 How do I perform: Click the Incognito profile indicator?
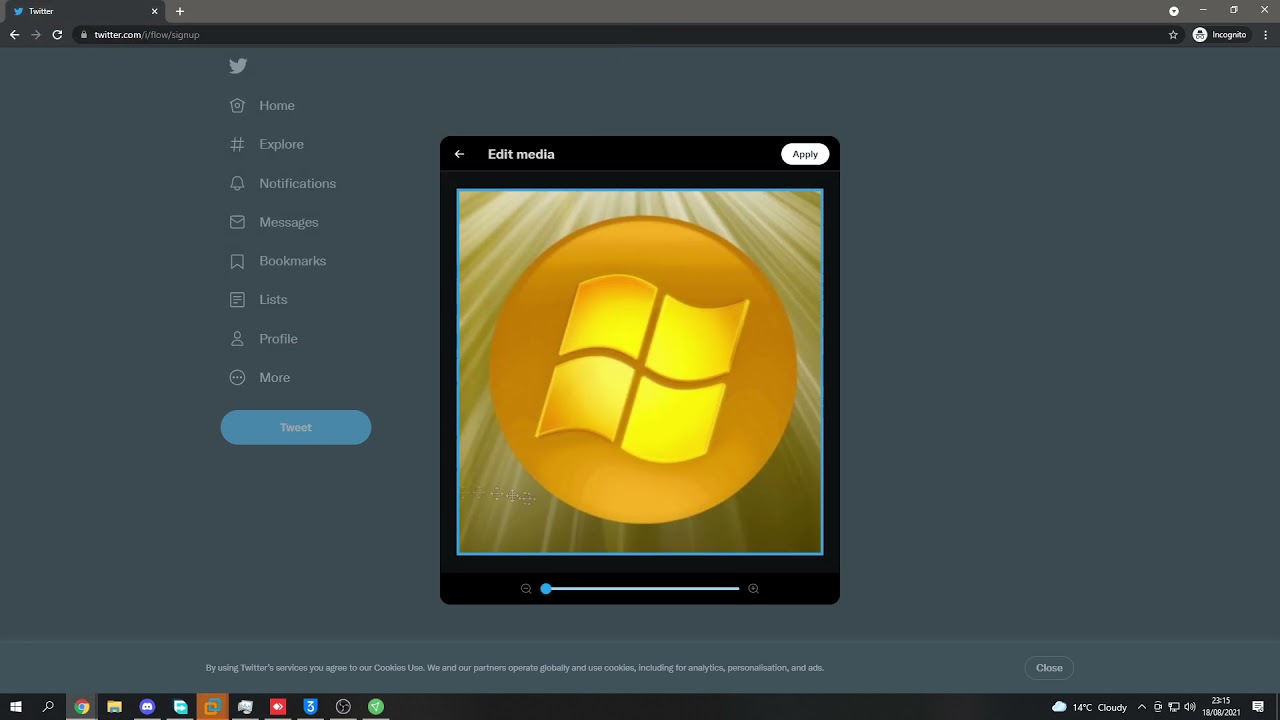[1220, 35]
